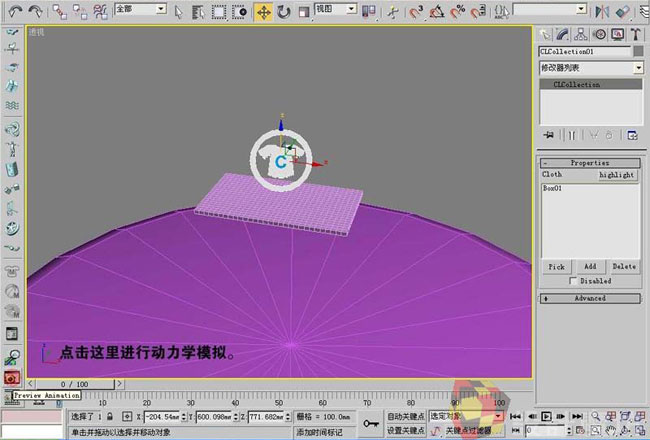Click the Set Keys key icon button

[370, 423]
